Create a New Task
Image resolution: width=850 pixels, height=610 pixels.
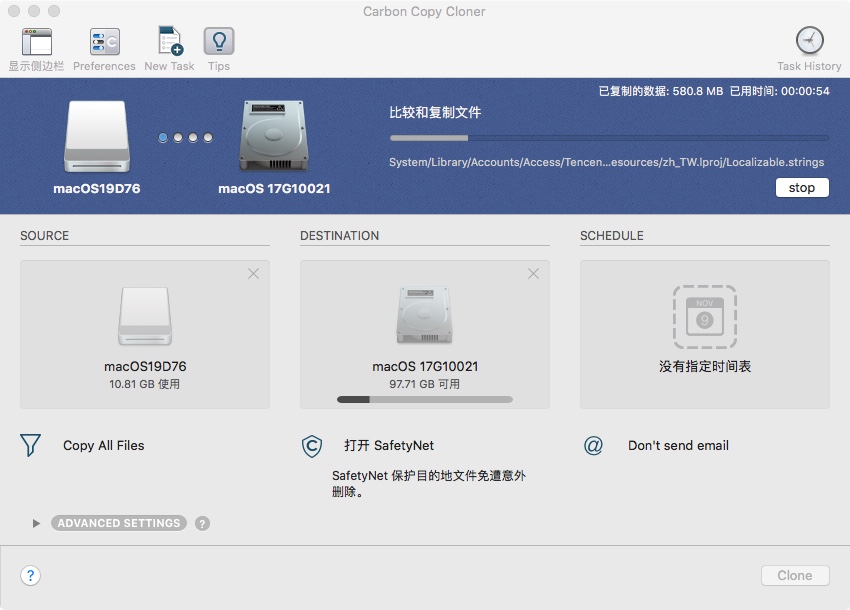(x=169, y=42)
